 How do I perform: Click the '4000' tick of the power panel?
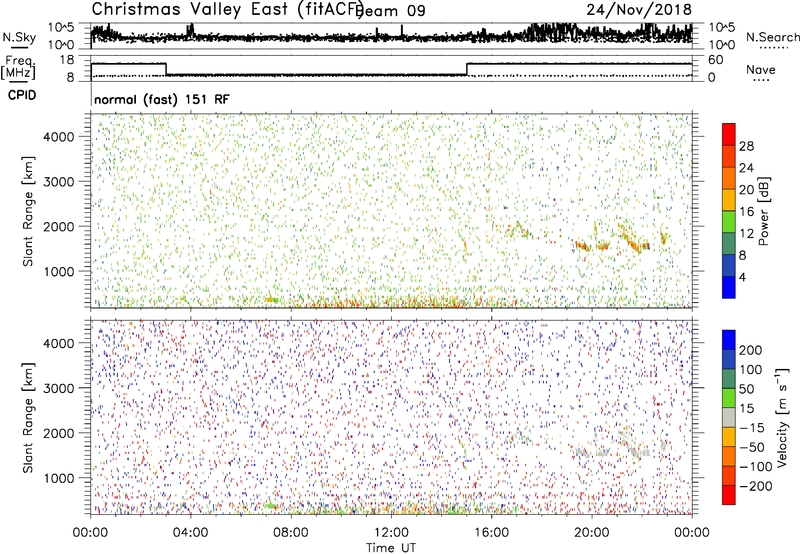coord(58,137)
